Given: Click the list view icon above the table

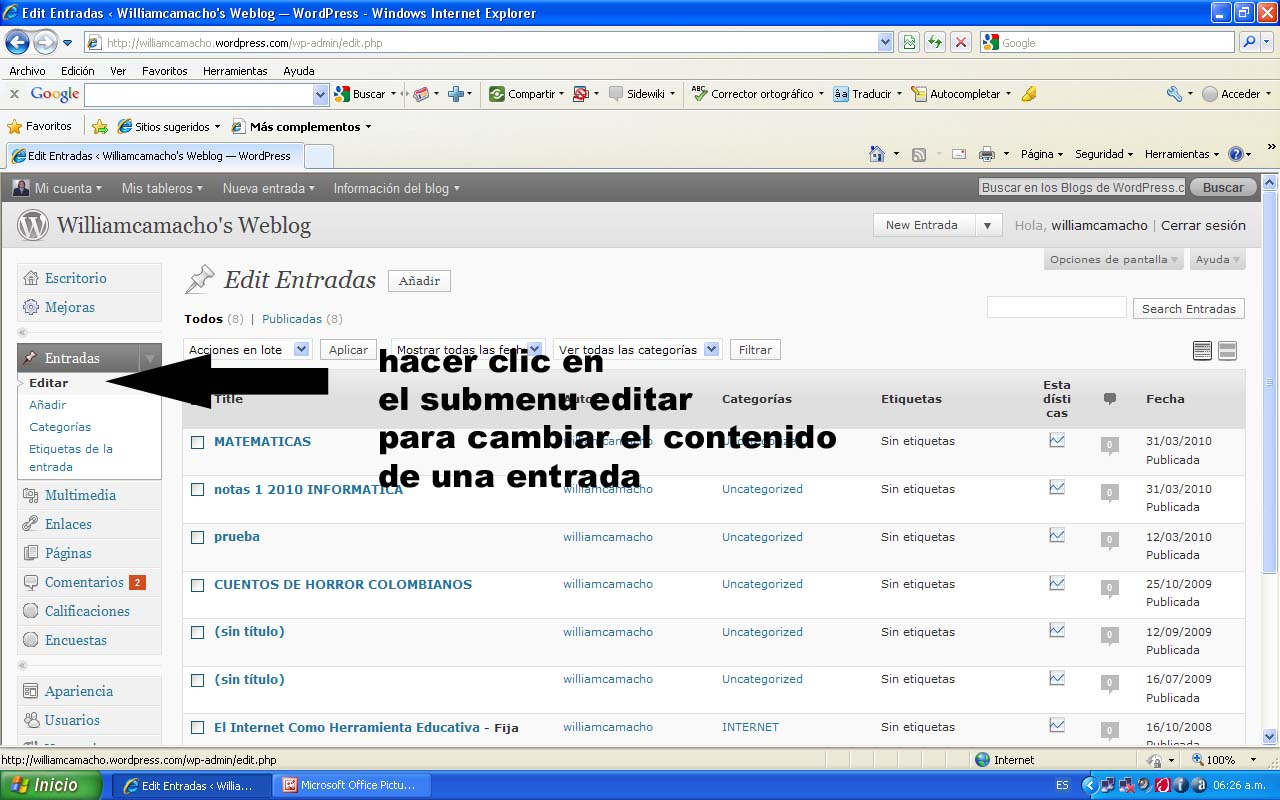Looking at the screenshot, I should pyautogui.click(x=1202, y=350).
